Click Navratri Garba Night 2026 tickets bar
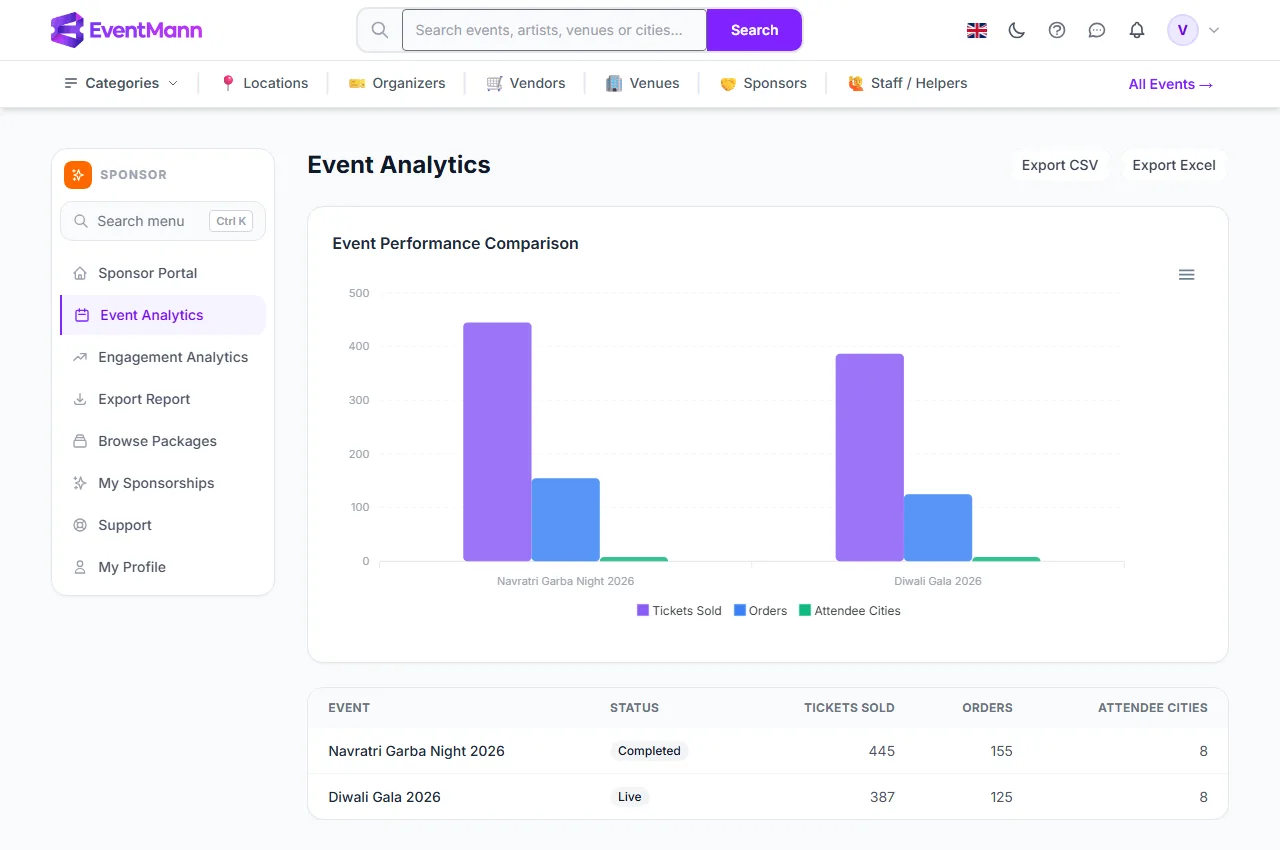This screenshot has height=850, width=1280. tap(497, 442)
